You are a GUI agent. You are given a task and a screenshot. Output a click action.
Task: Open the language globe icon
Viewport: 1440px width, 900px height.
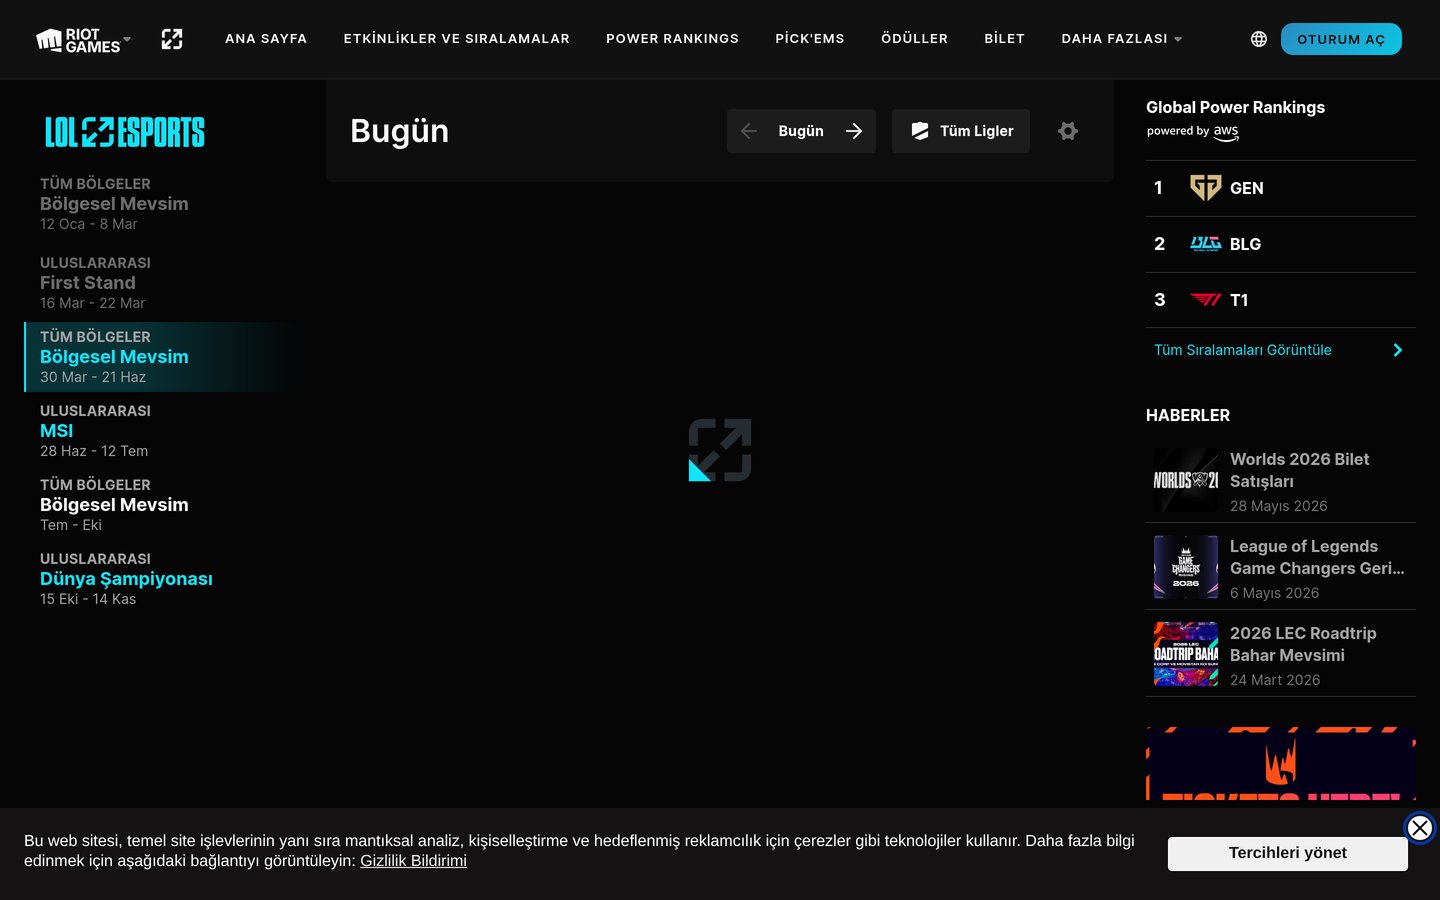tap(1259, 39)
